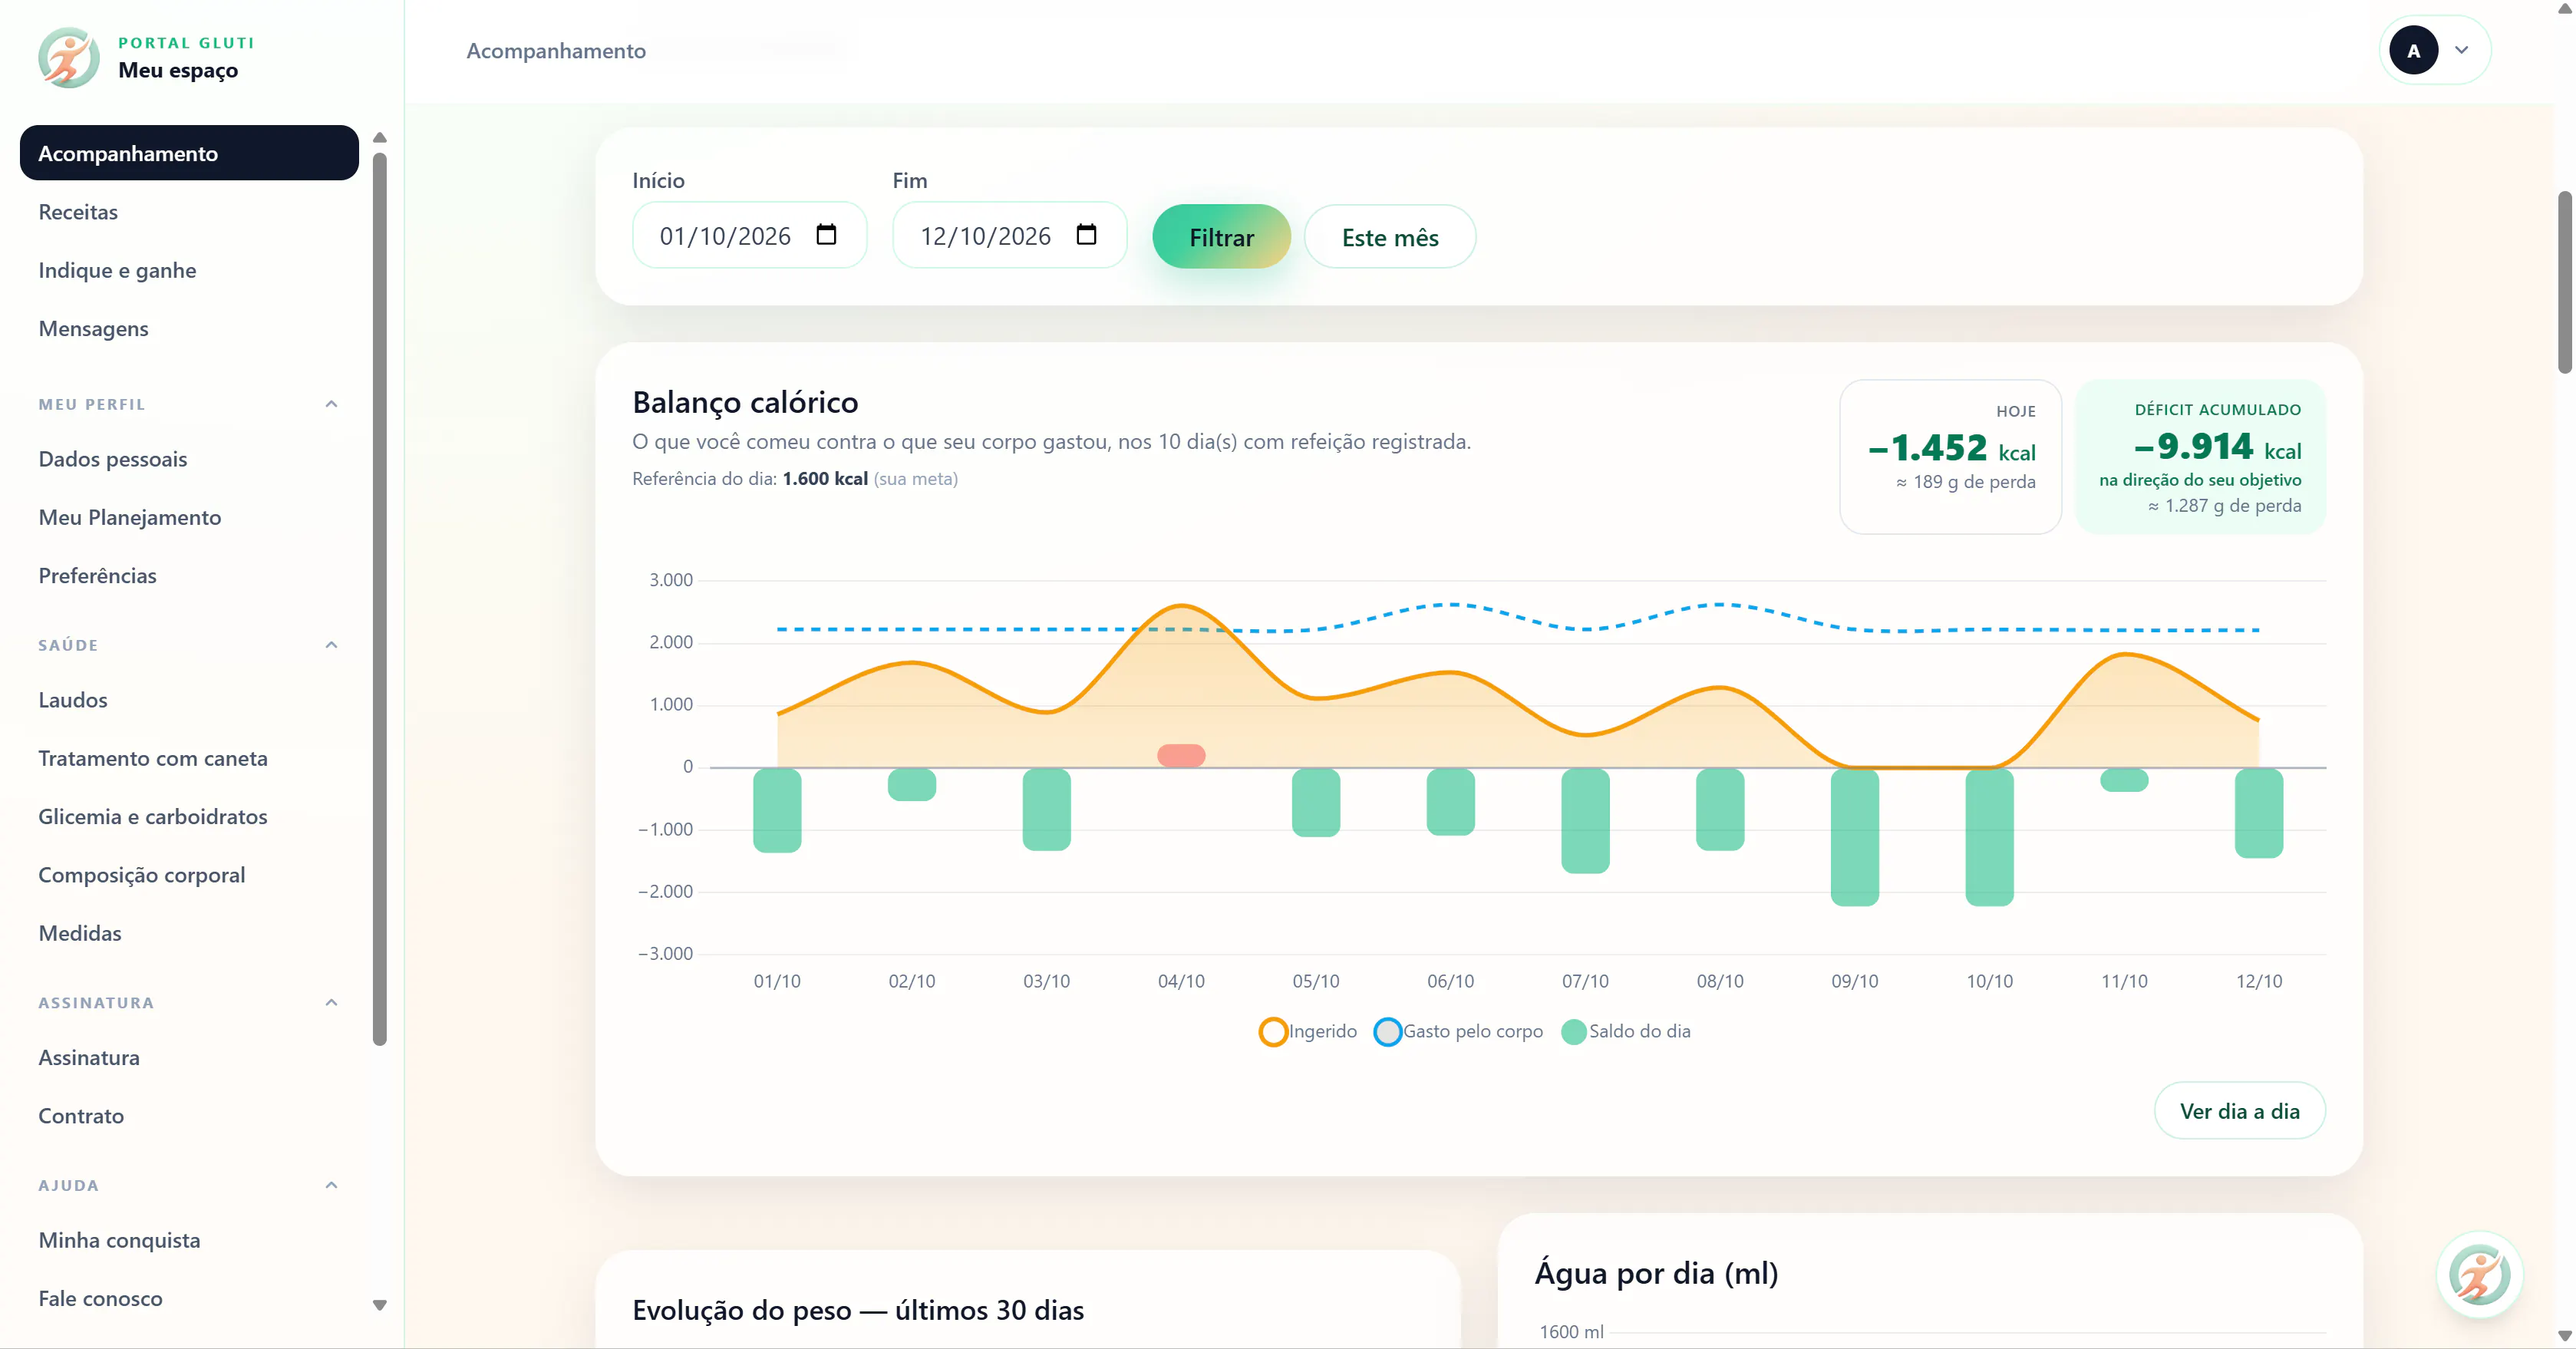Expand the user account dropdown chevron
The image size is (2576, 1349).
[2462, 50]
